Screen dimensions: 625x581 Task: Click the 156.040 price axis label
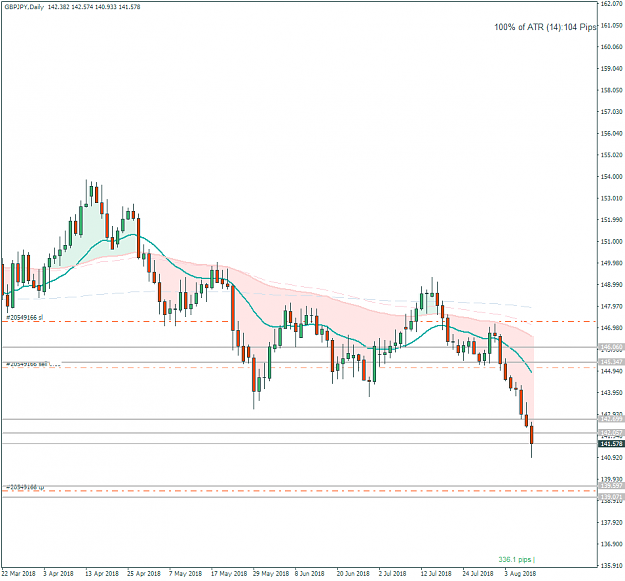(x=611, y=133)
